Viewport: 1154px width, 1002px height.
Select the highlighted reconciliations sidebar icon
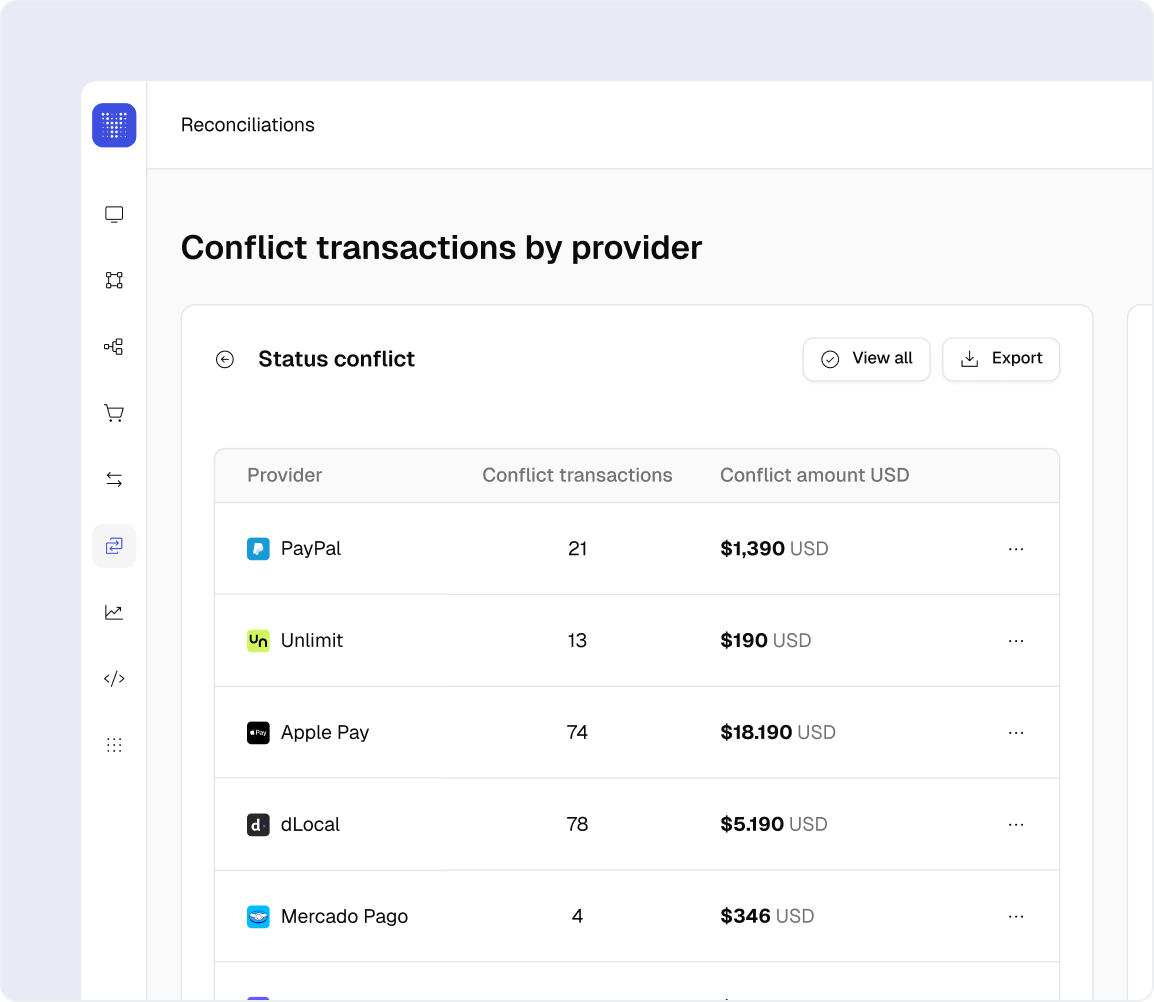tap(114, 546)
